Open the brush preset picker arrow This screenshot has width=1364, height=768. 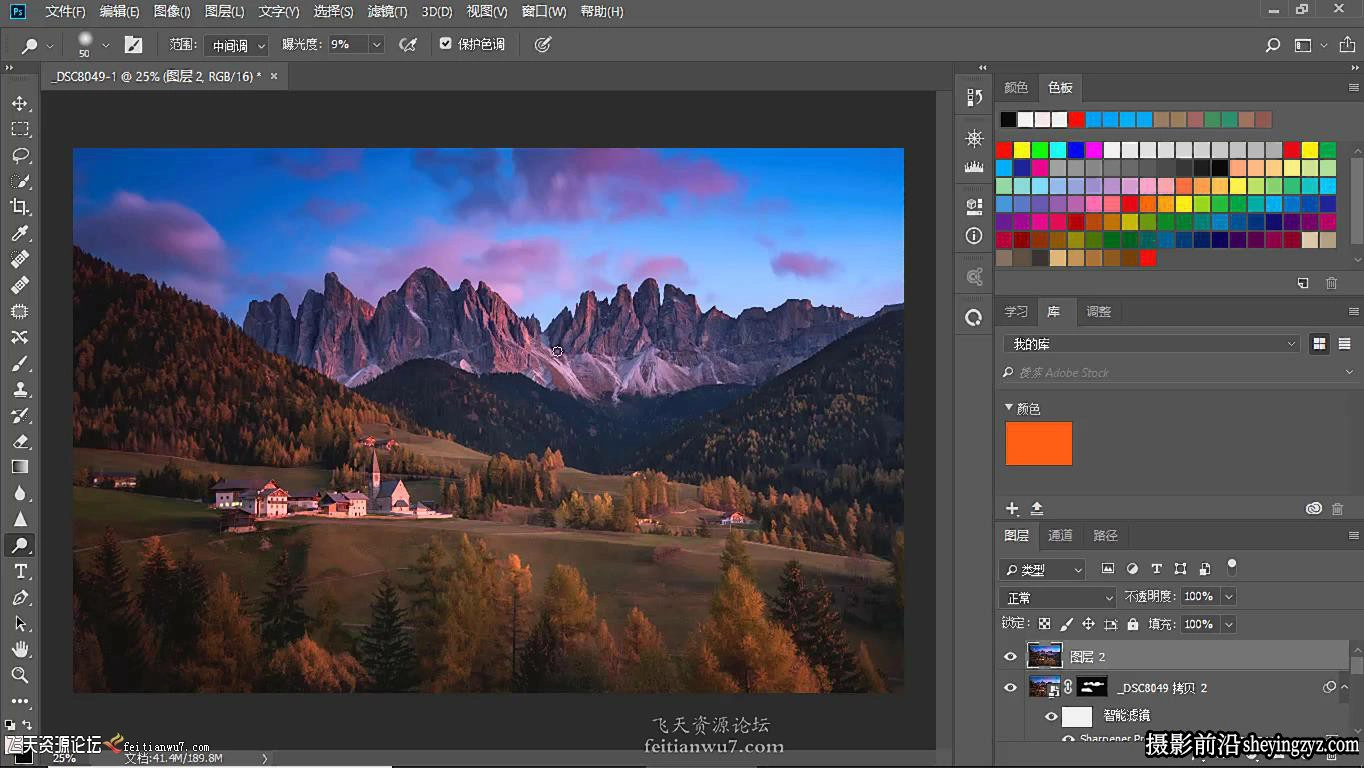pyautogui.click(x=105, y=45)
